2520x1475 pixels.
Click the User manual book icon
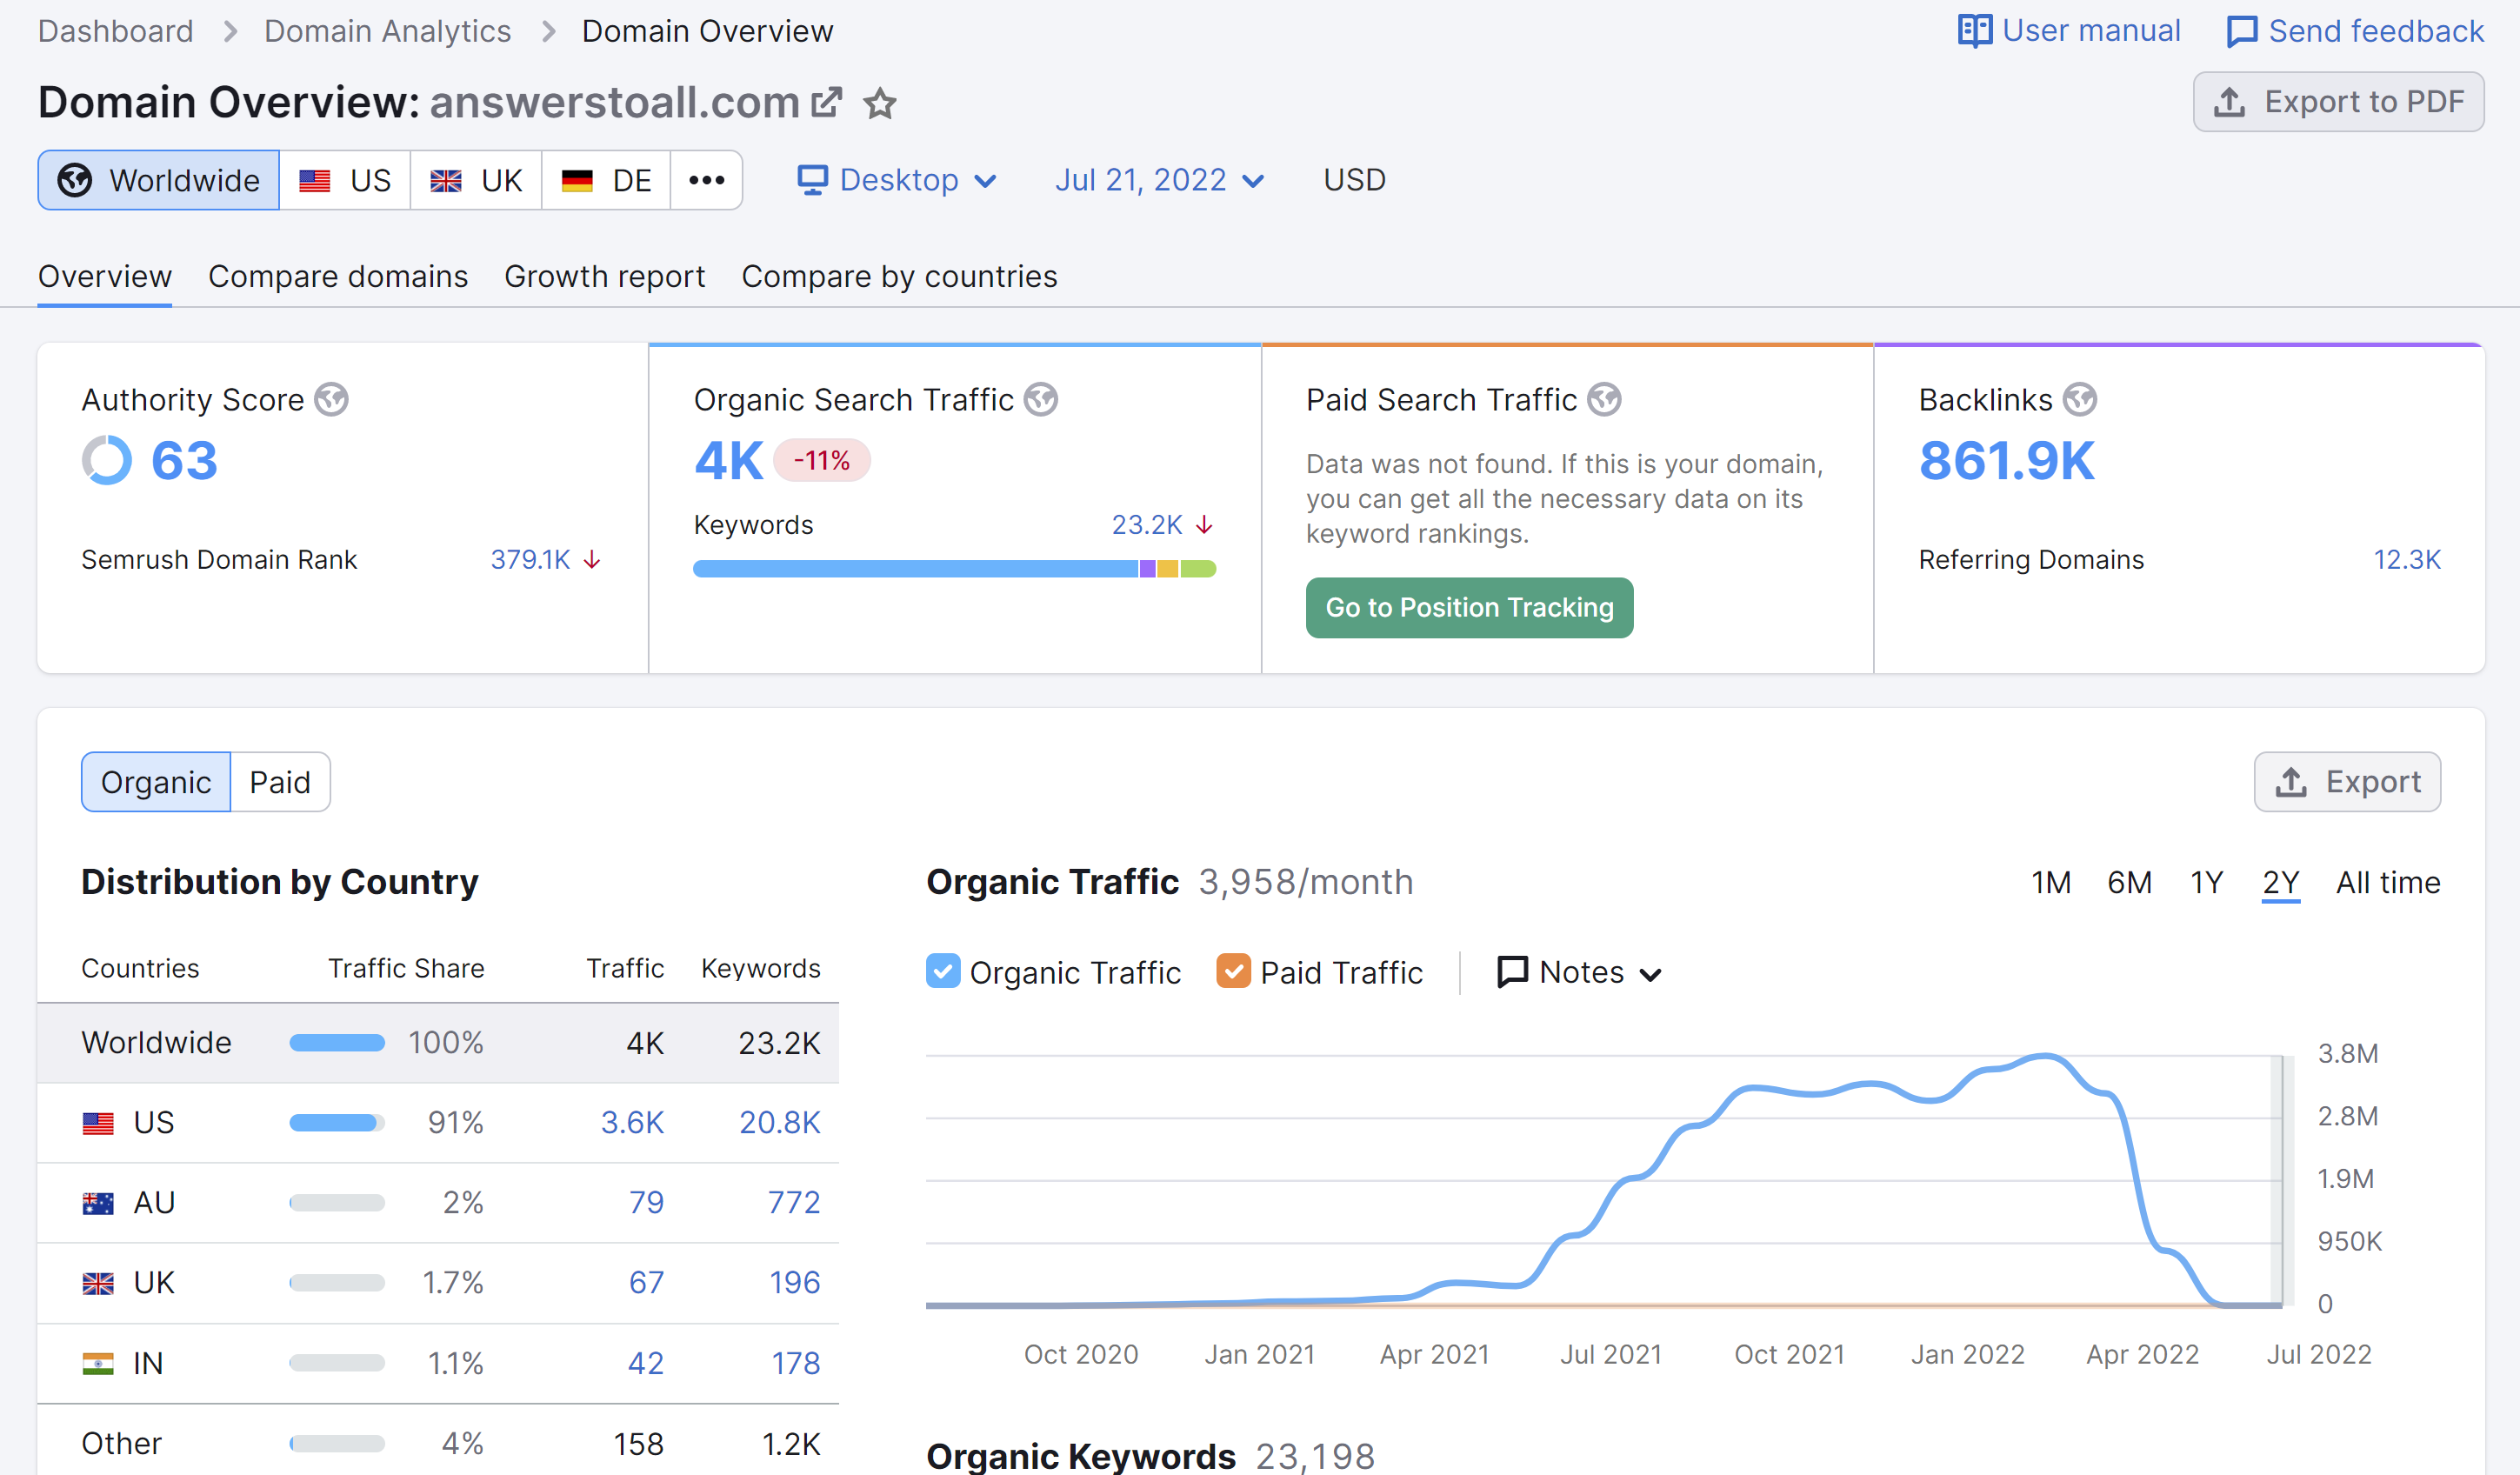coord(1974,31)
